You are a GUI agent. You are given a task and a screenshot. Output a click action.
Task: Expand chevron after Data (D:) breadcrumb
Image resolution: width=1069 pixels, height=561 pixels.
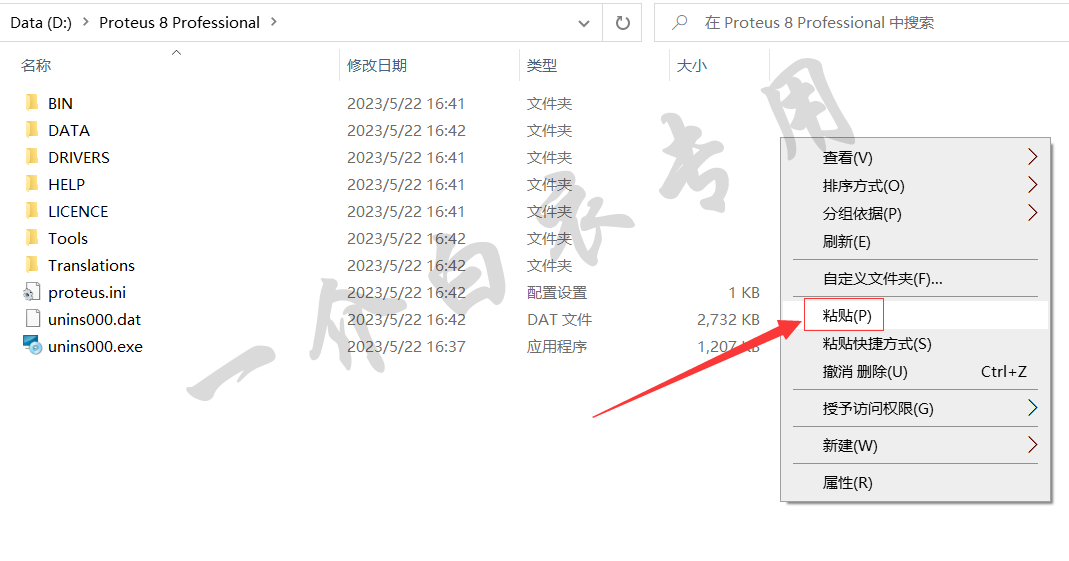pos(85,22)
